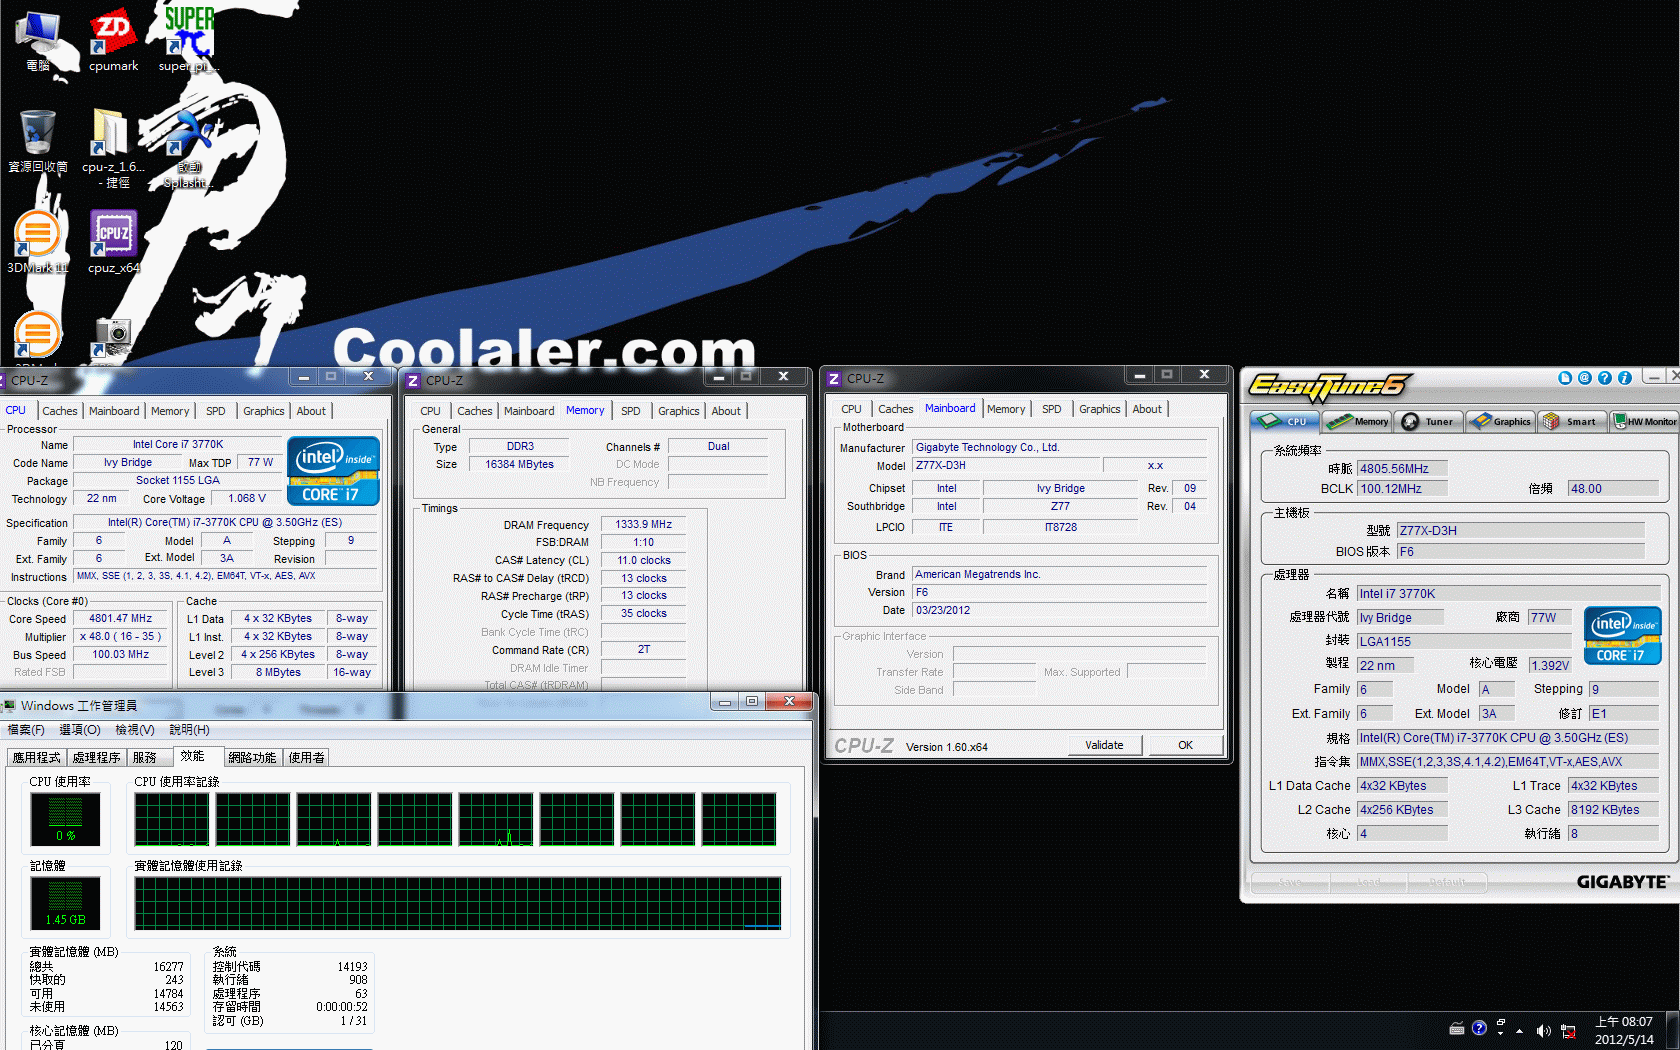Switch to 網路功能 tab in Task Manager
Viewport: 1680px width, 1050px height.
coord(252,757)
